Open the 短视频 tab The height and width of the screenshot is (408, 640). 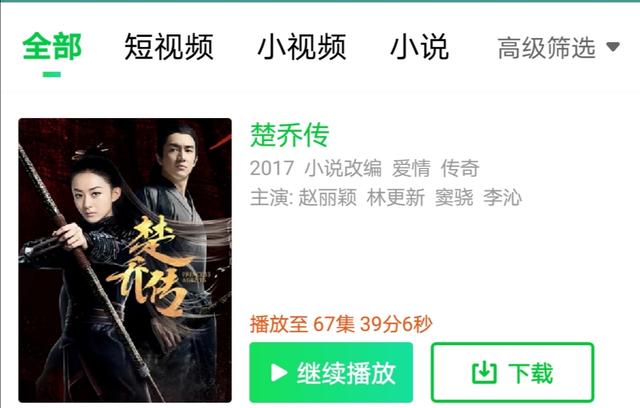pos(169,47)
